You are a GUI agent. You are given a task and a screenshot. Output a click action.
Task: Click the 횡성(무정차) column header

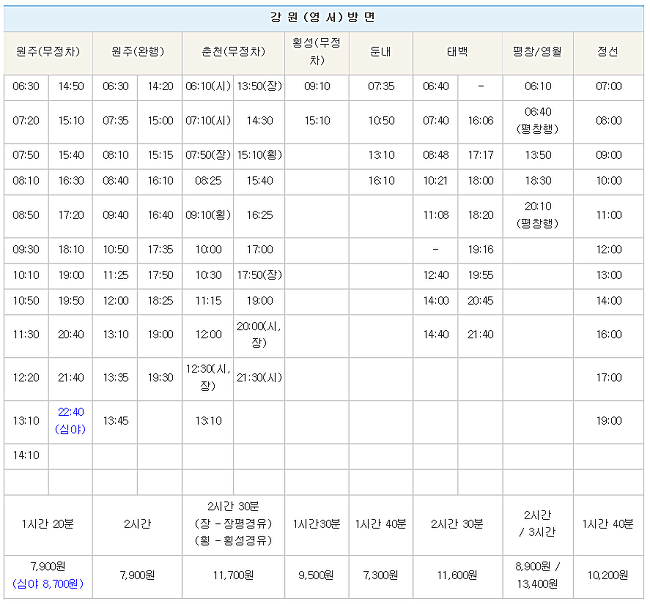pos(317,52)
